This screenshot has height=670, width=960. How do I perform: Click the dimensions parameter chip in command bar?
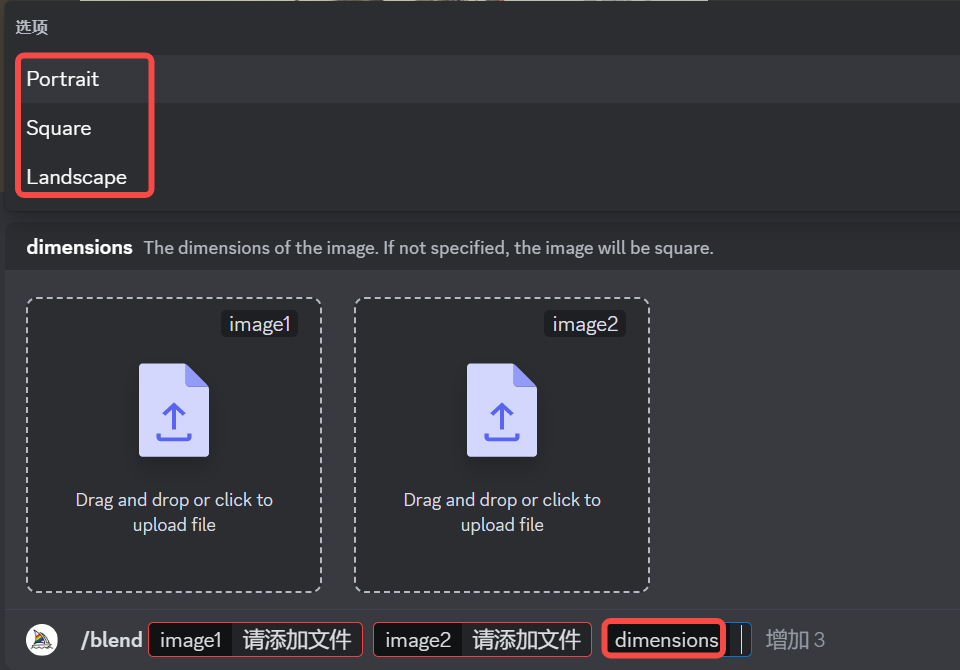pyautogui.click(x=665, y=640)
